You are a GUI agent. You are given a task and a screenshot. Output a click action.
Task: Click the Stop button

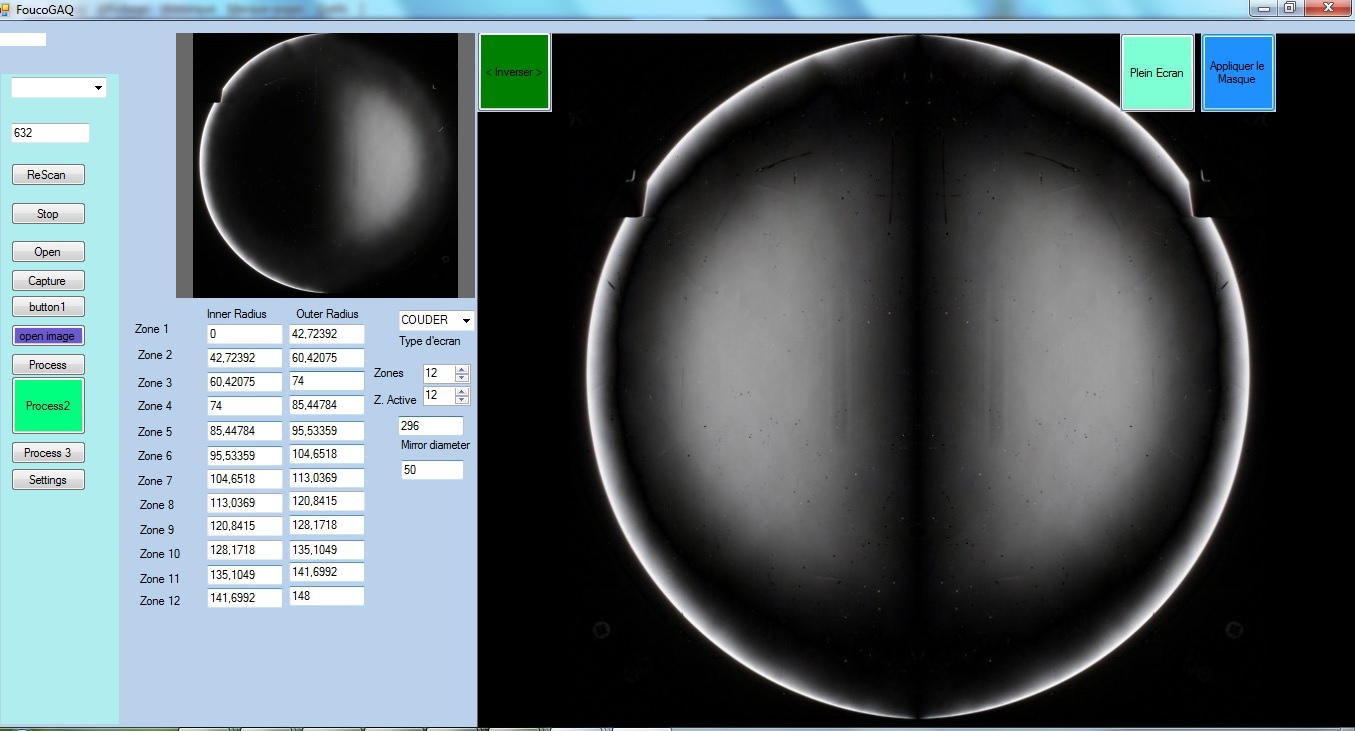pyautogui.click(x=48, y=213)
